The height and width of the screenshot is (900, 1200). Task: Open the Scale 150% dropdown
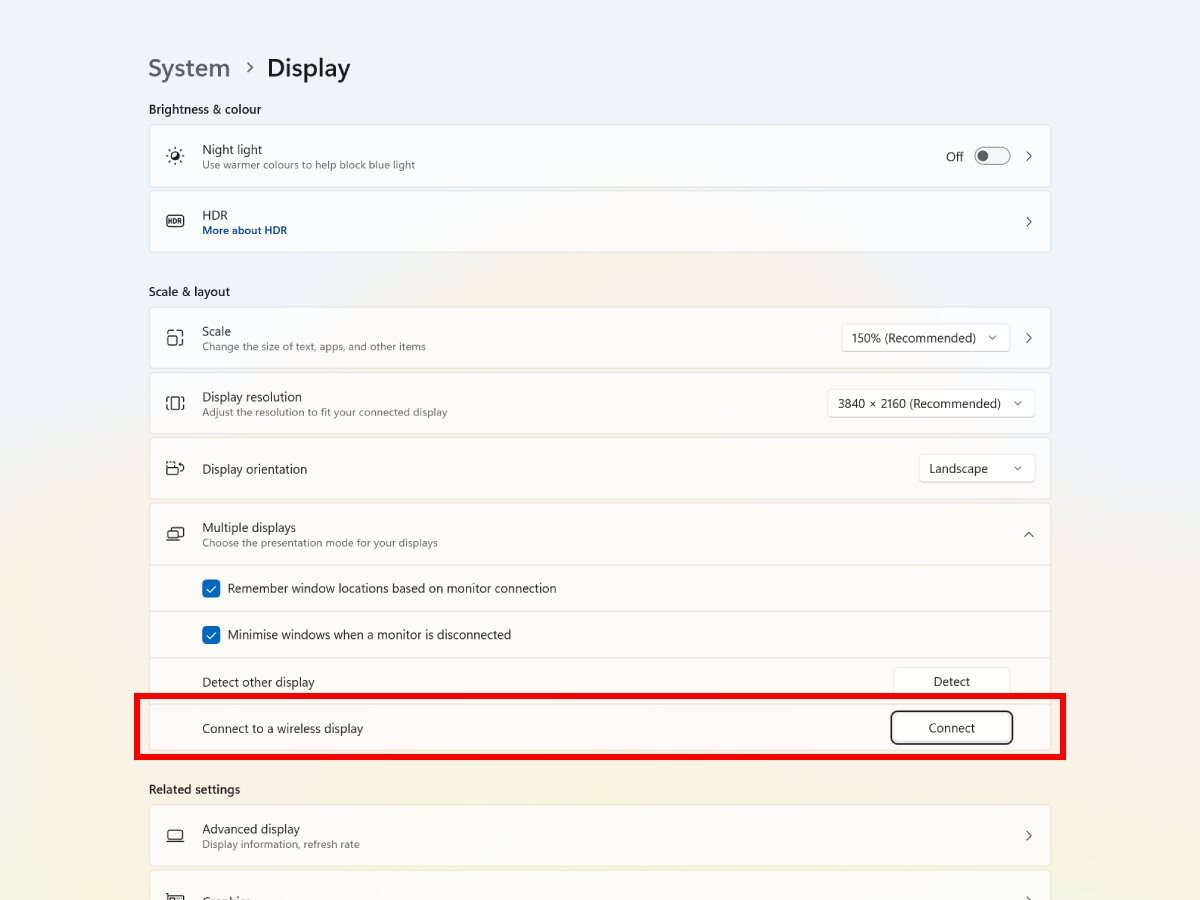[925, 338]
